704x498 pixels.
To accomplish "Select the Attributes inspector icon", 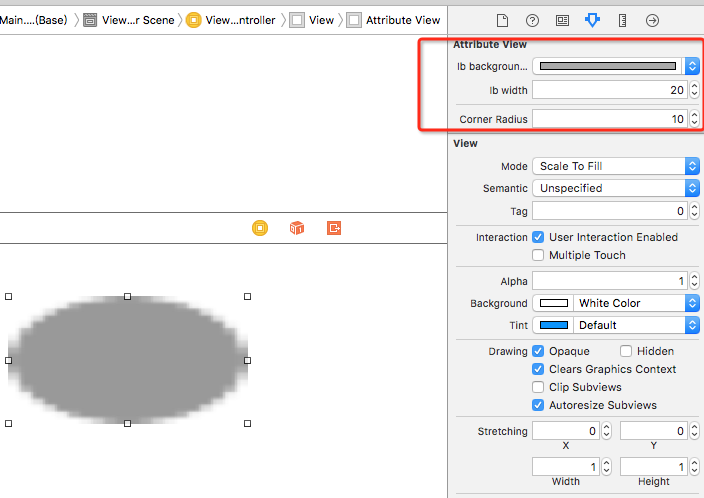I will (x=592, y=20).
